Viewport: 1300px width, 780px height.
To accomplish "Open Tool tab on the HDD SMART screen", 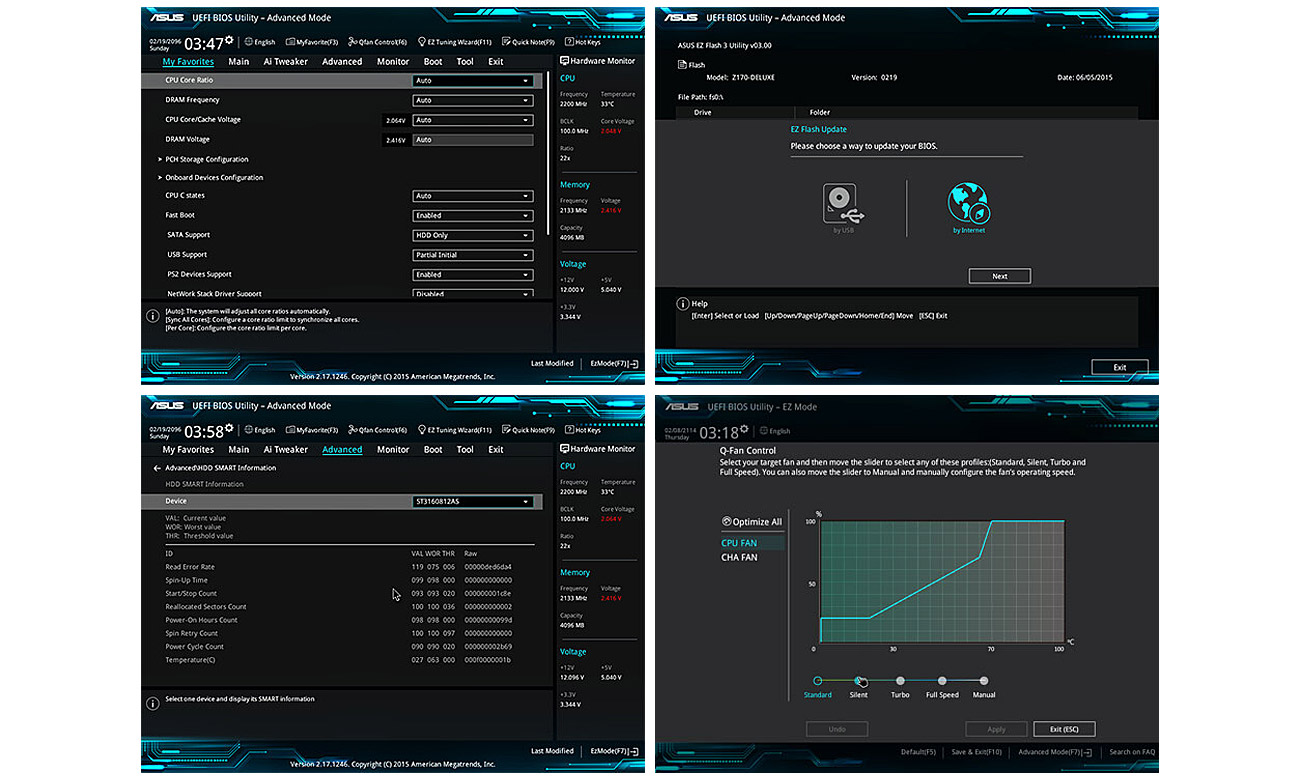I will [x=465, y=450].
